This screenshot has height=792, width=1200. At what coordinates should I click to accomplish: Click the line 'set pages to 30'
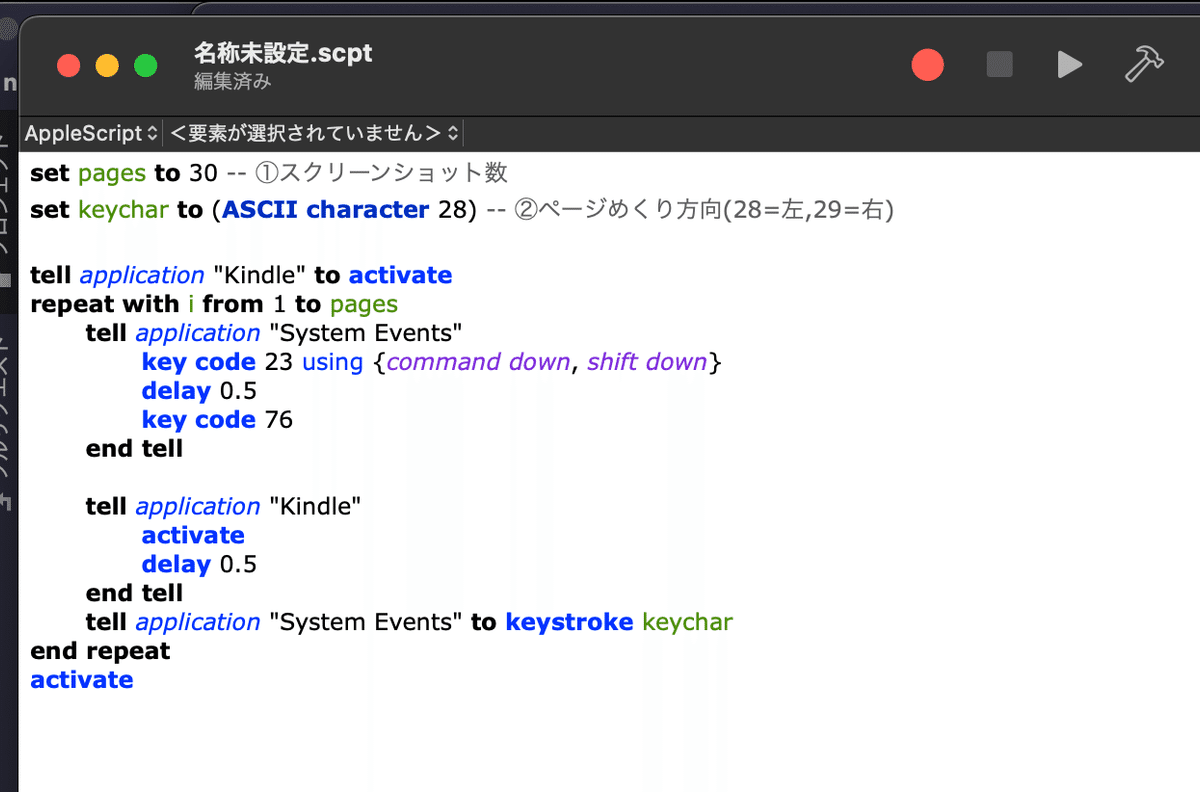pos(124,173)
